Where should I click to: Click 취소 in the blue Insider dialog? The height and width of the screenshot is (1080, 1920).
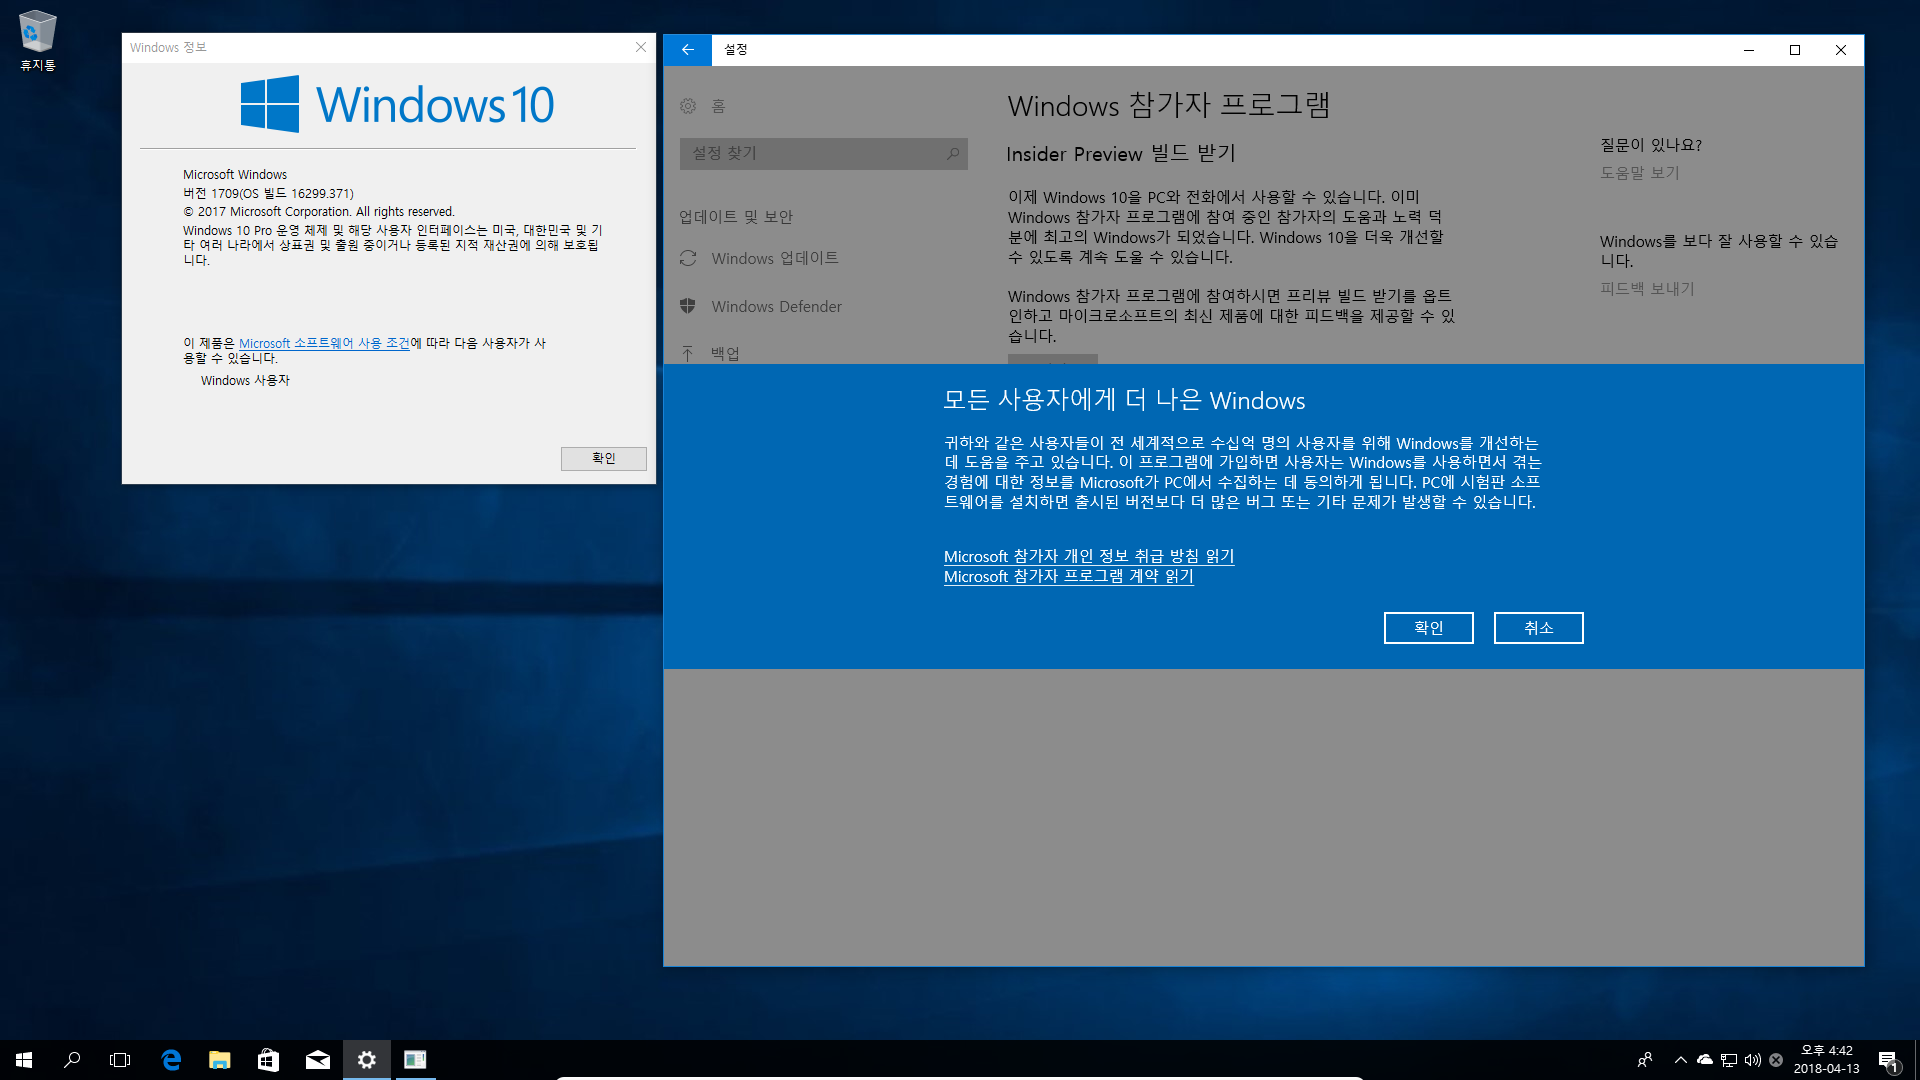click(x=1538, y=628)
